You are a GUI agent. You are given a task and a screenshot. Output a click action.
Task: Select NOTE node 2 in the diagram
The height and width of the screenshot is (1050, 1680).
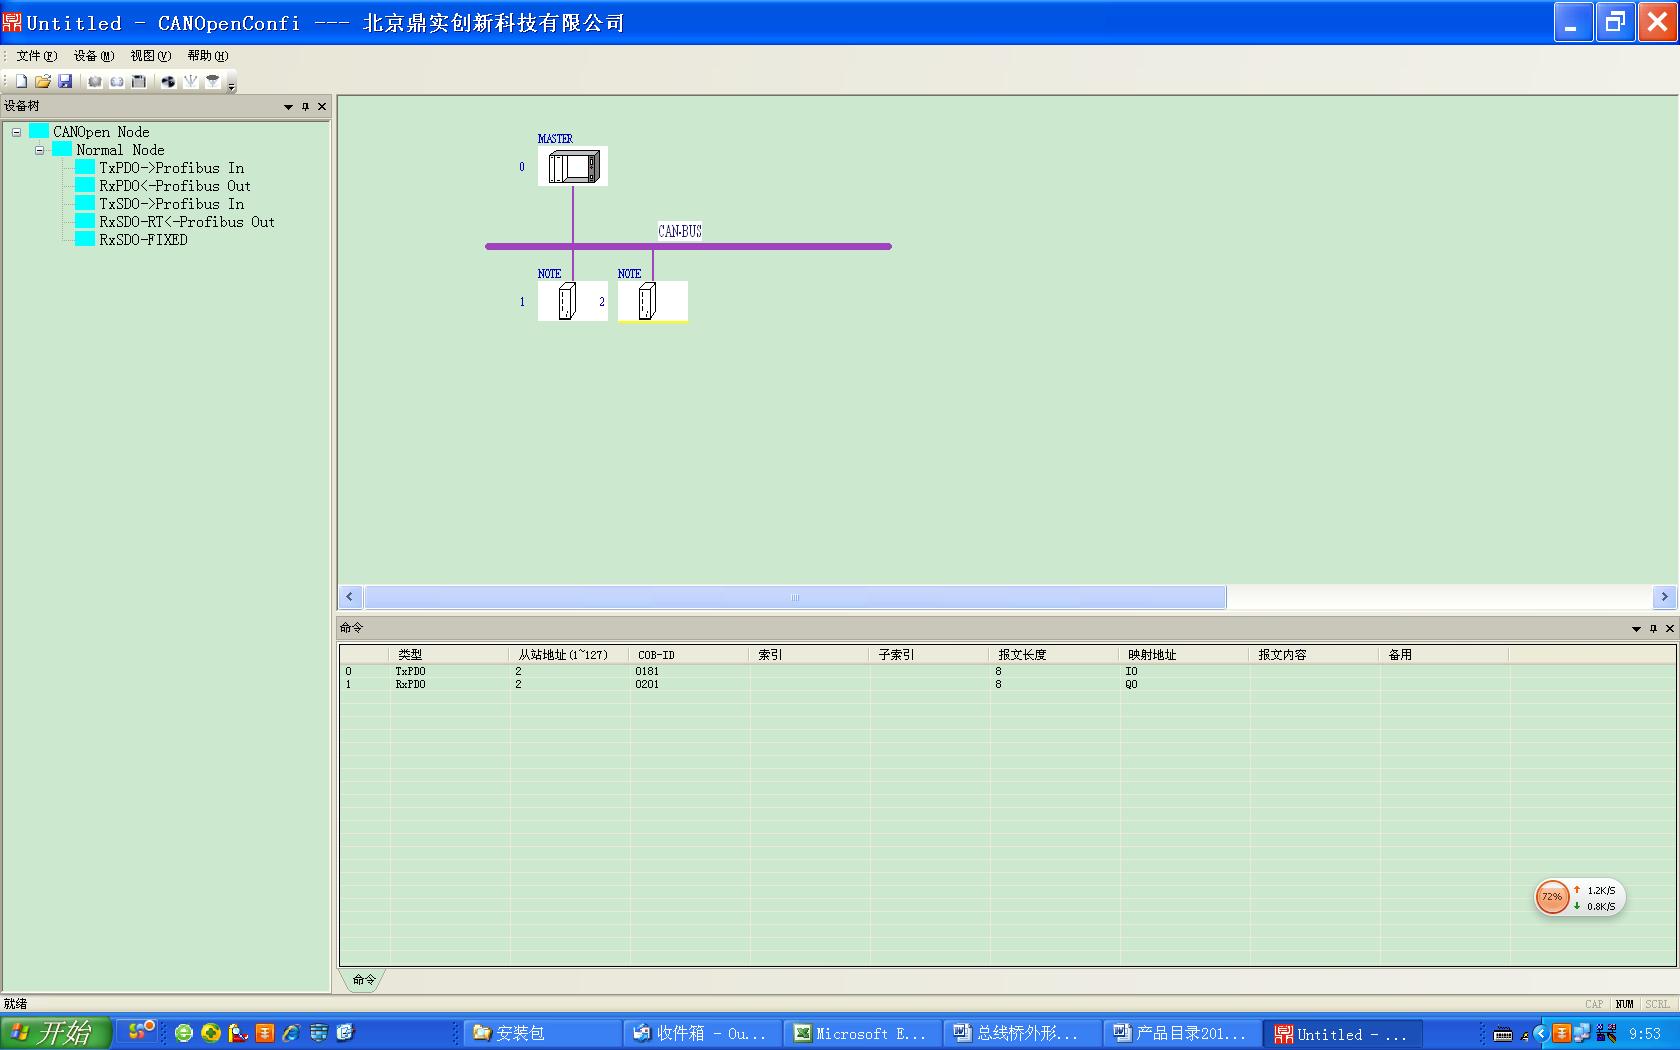(x=648, y=301)
